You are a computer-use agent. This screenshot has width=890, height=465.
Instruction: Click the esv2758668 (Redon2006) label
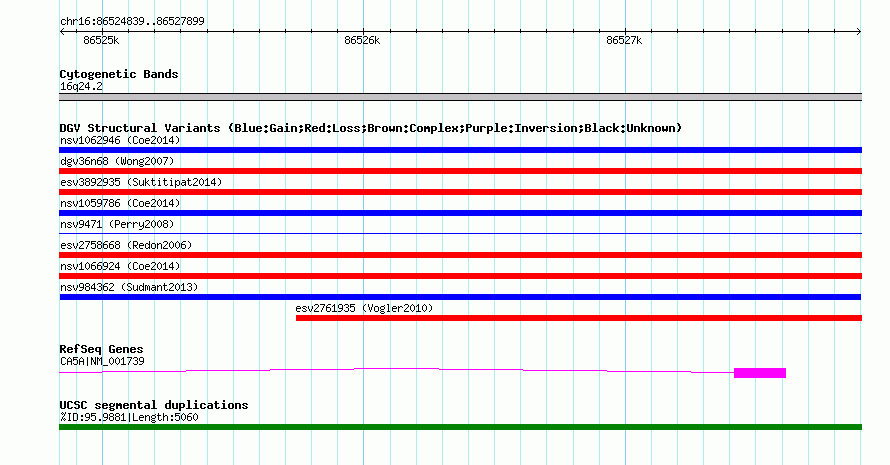click(126, 245)
